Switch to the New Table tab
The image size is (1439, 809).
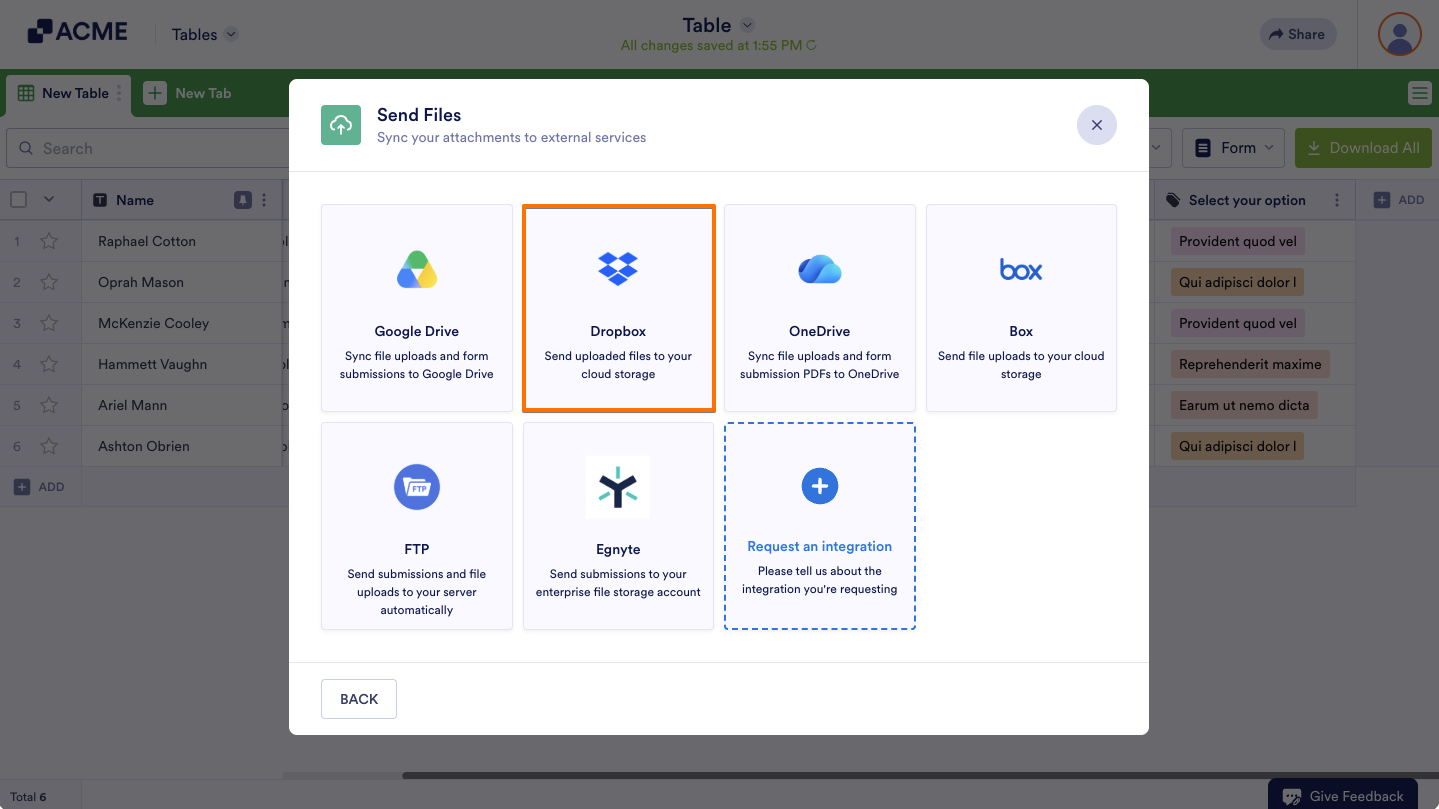(68, 93)
